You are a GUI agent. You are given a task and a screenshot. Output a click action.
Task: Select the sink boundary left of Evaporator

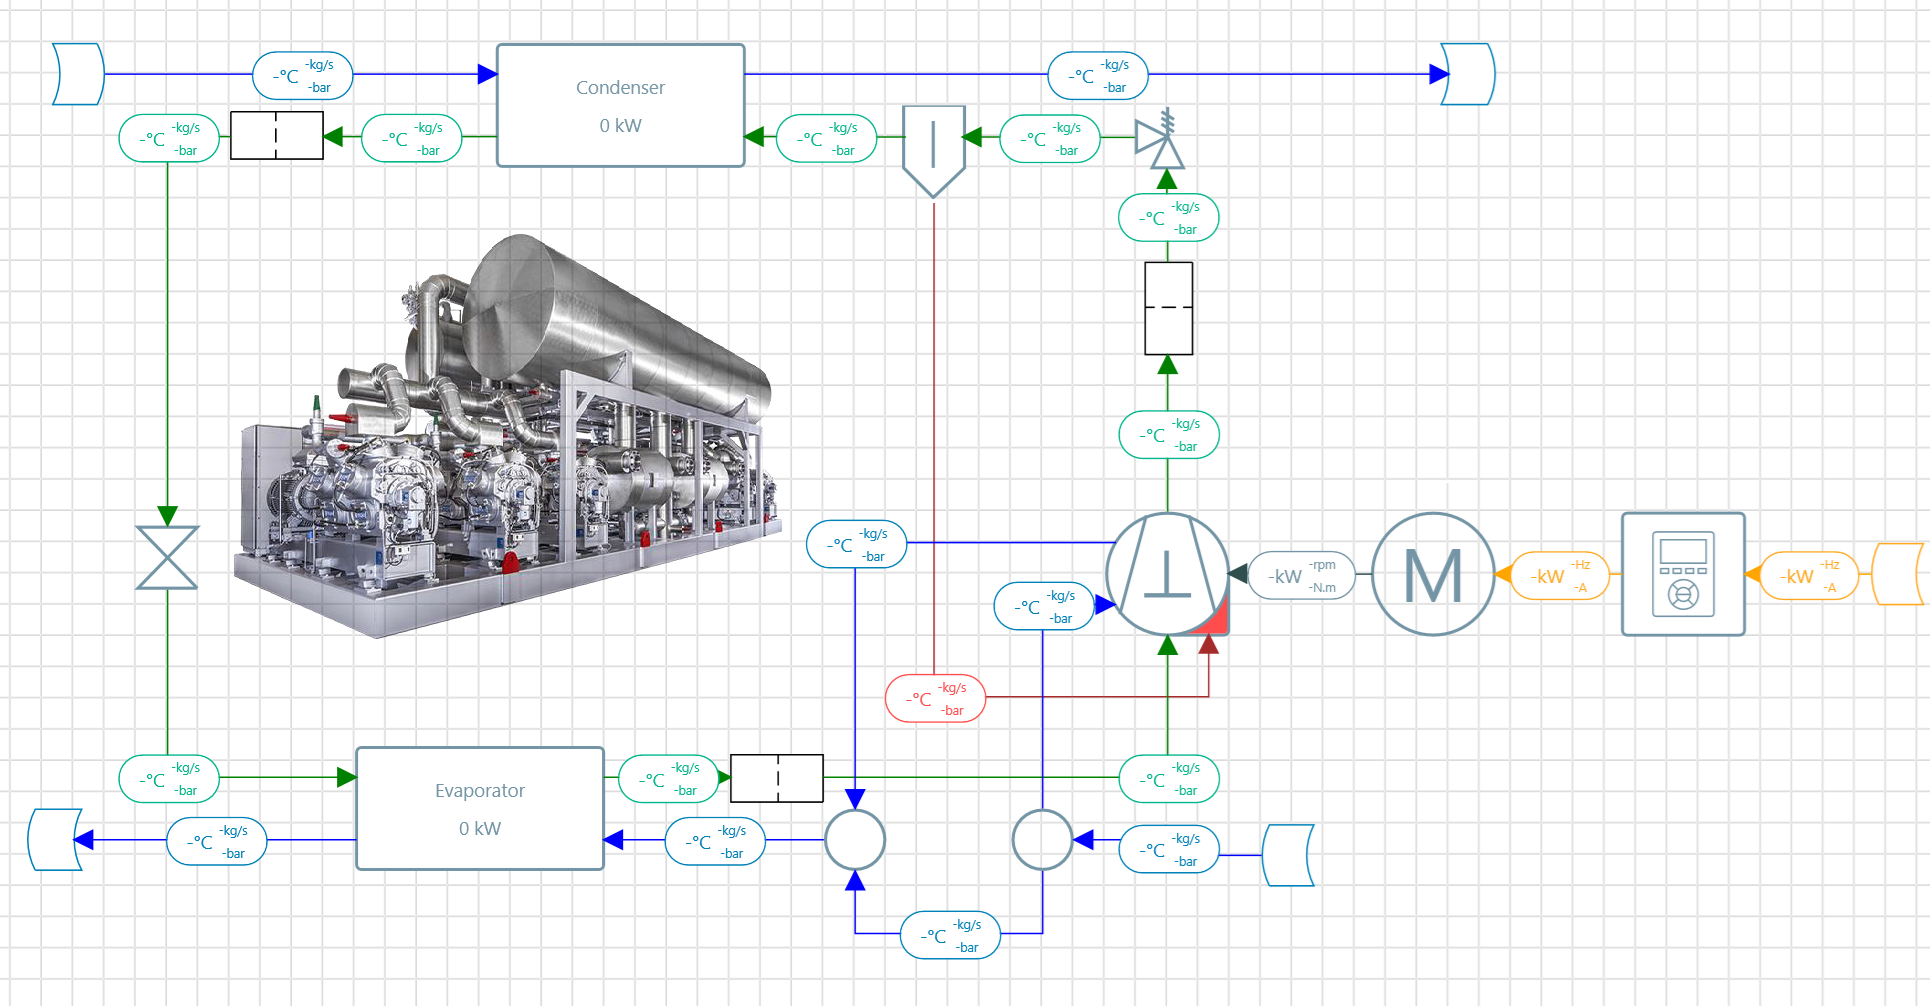pyautogui.click(x=55, y=840)
